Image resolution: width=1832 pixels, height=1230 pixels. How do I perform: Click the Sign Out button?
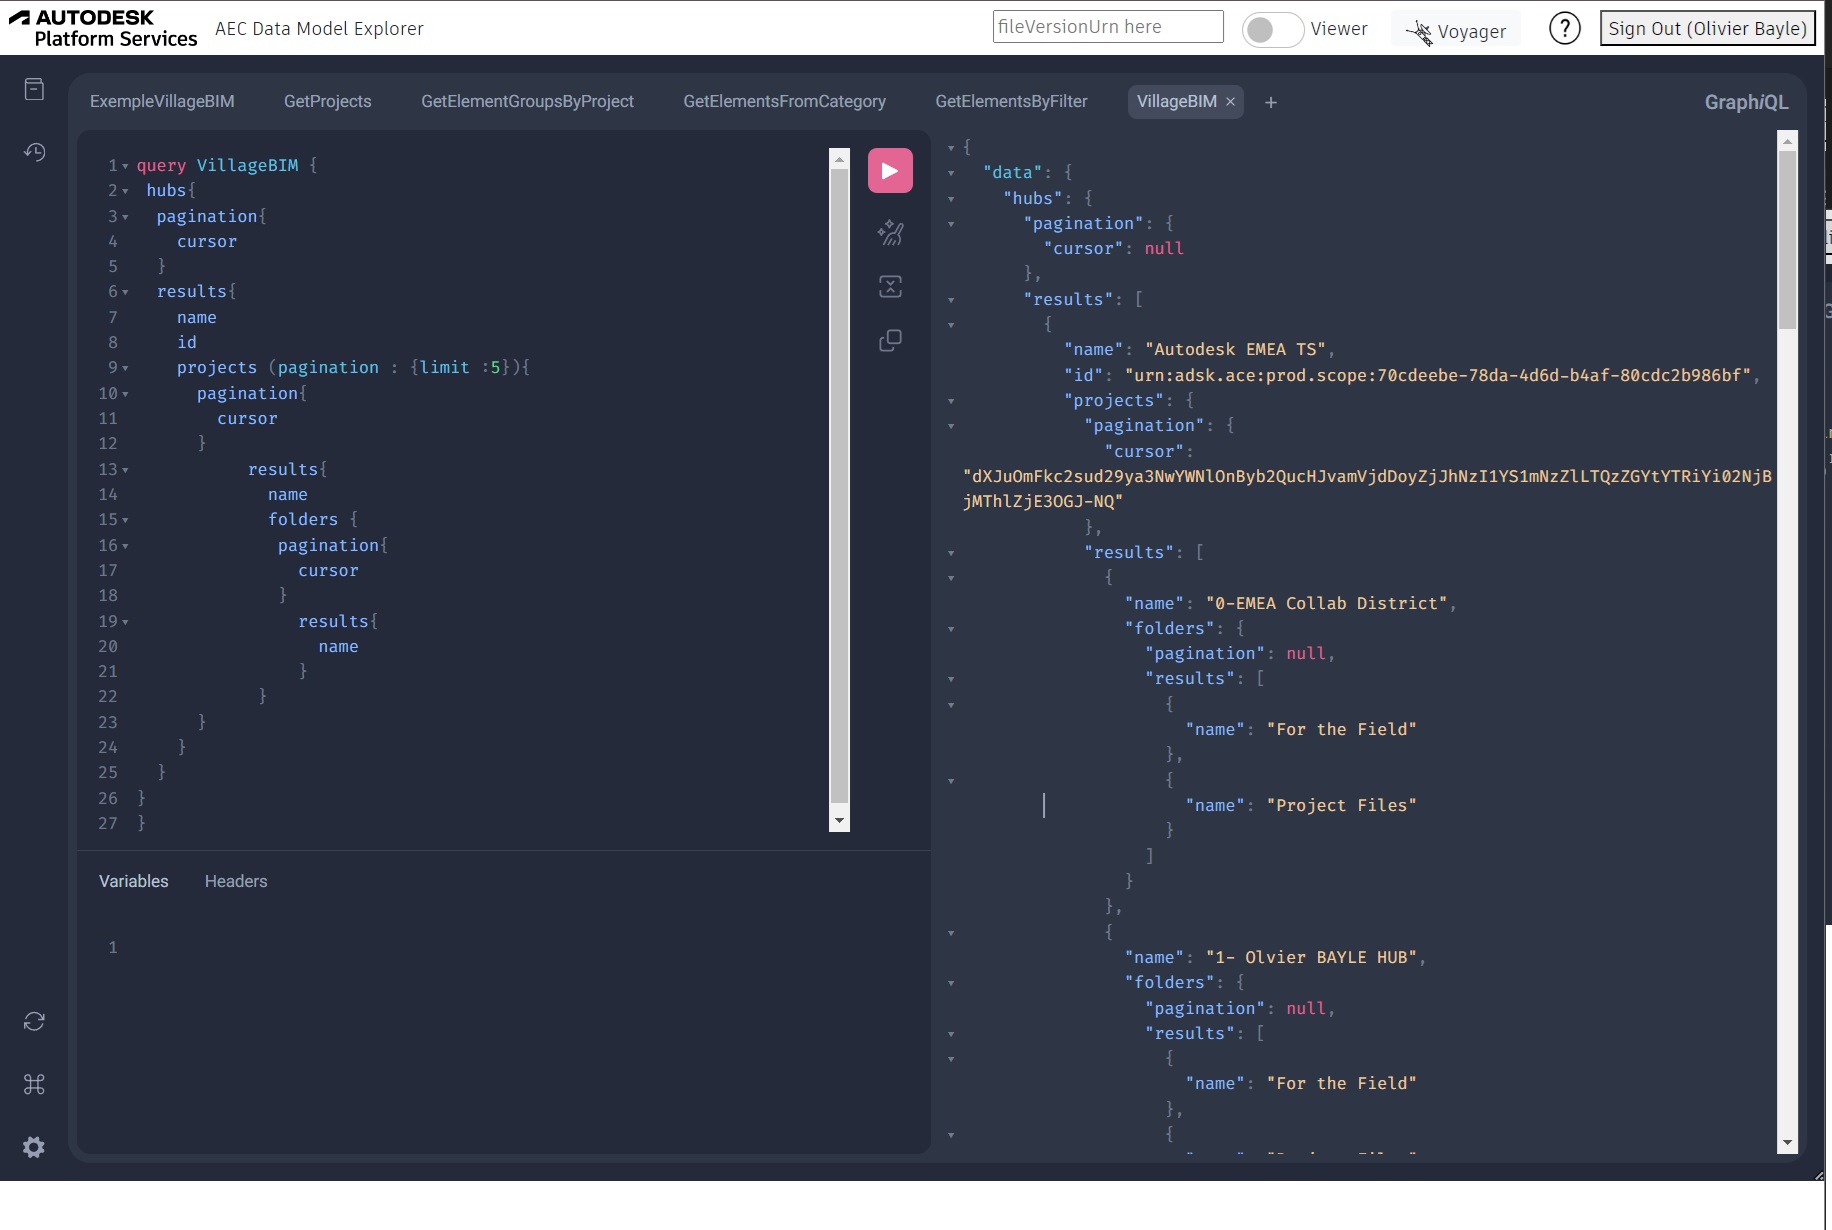click(1707, 28)
